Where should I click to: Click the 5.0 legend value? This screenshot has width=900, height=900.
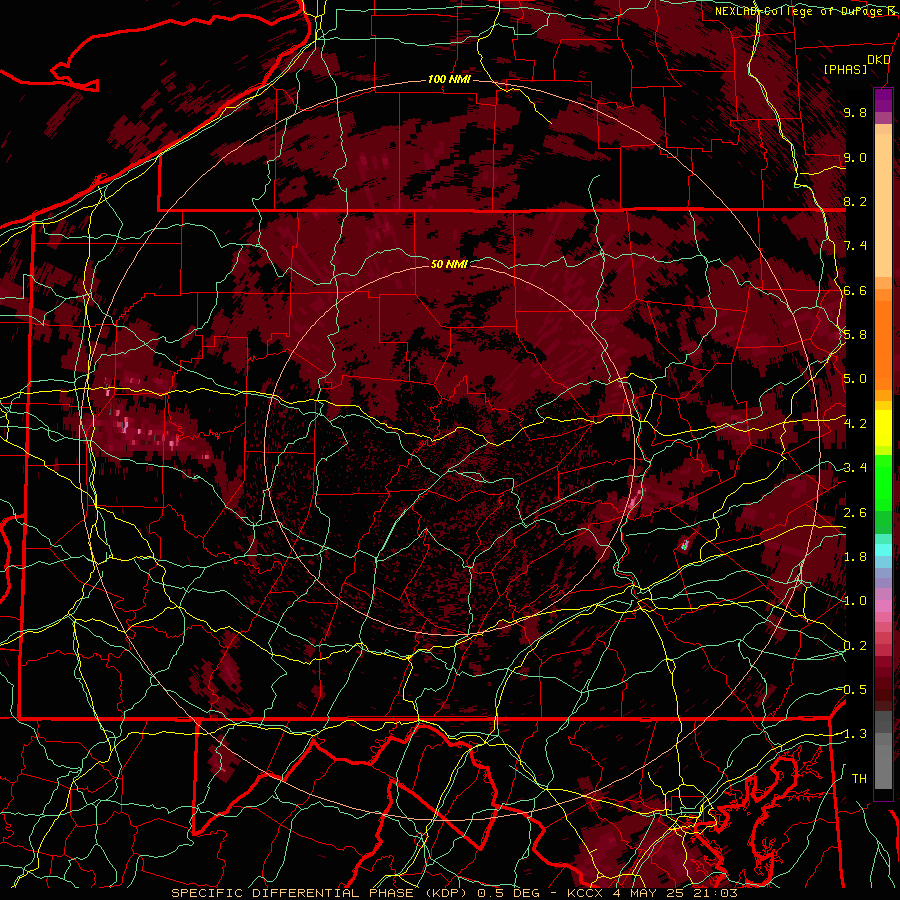855,379
